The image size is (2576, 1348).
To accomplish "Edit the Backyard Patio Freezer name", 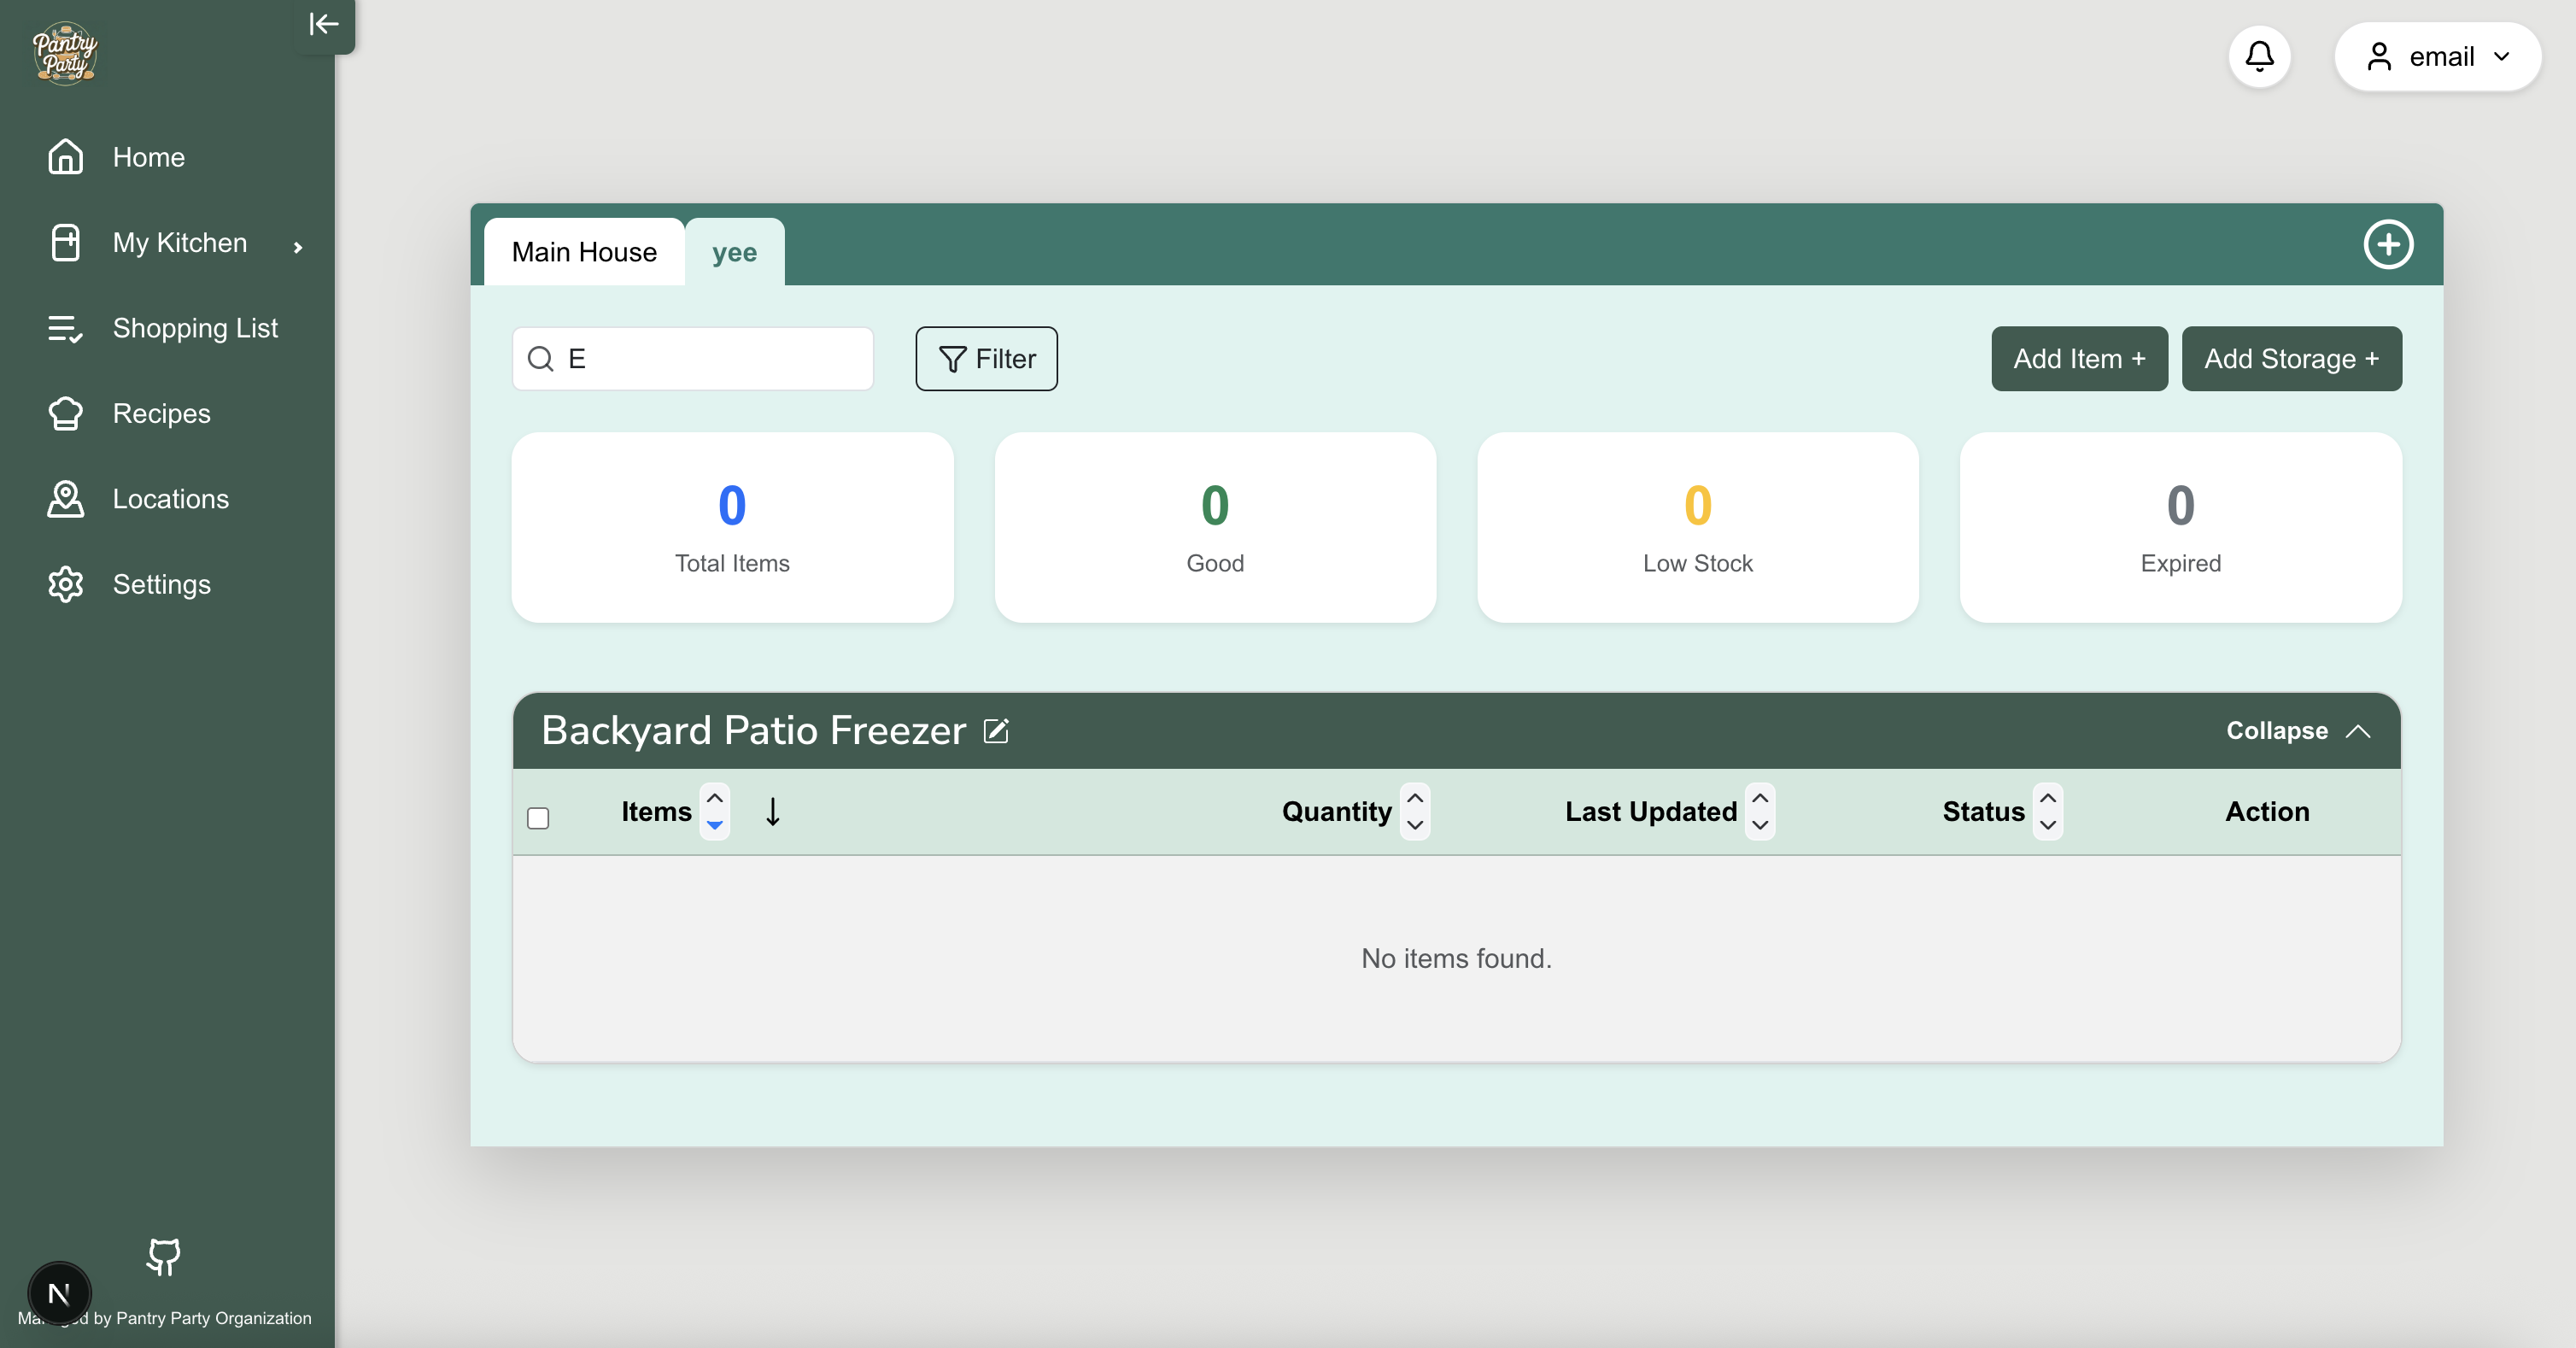I will pyautogui.click(x=996, y=731).
